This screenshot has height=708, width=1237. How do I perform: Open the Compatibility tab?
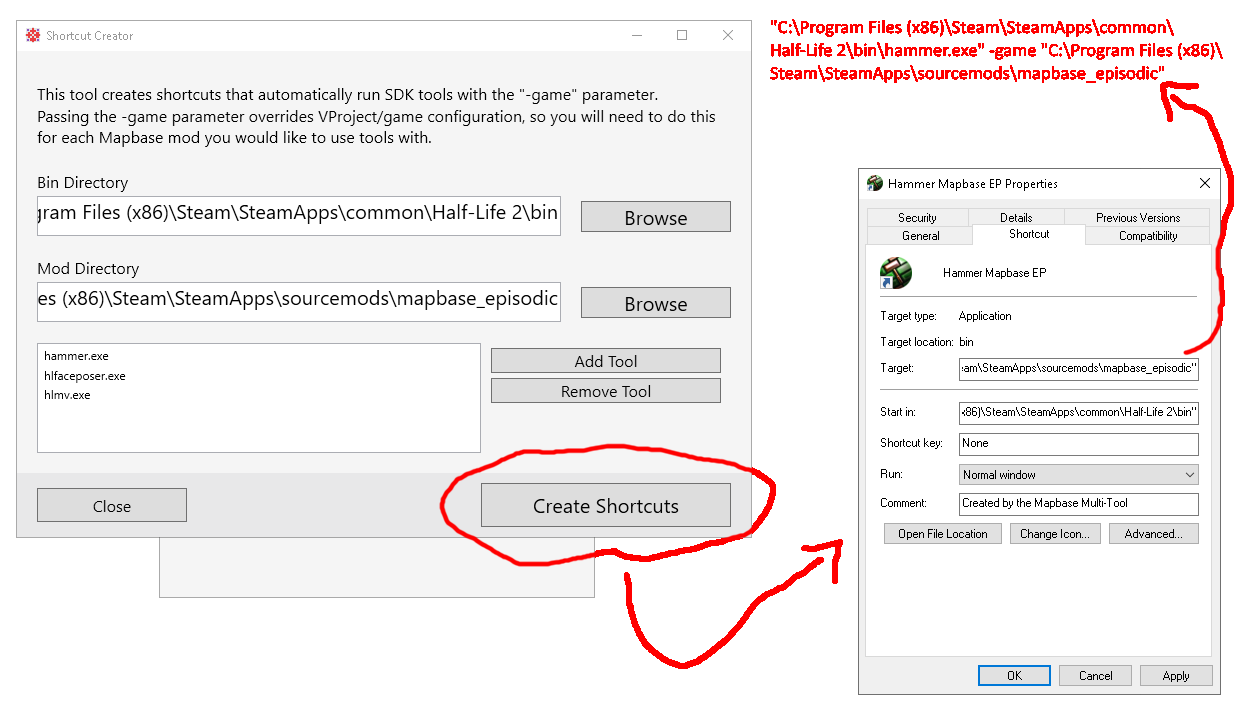[x=1147, y=236]
